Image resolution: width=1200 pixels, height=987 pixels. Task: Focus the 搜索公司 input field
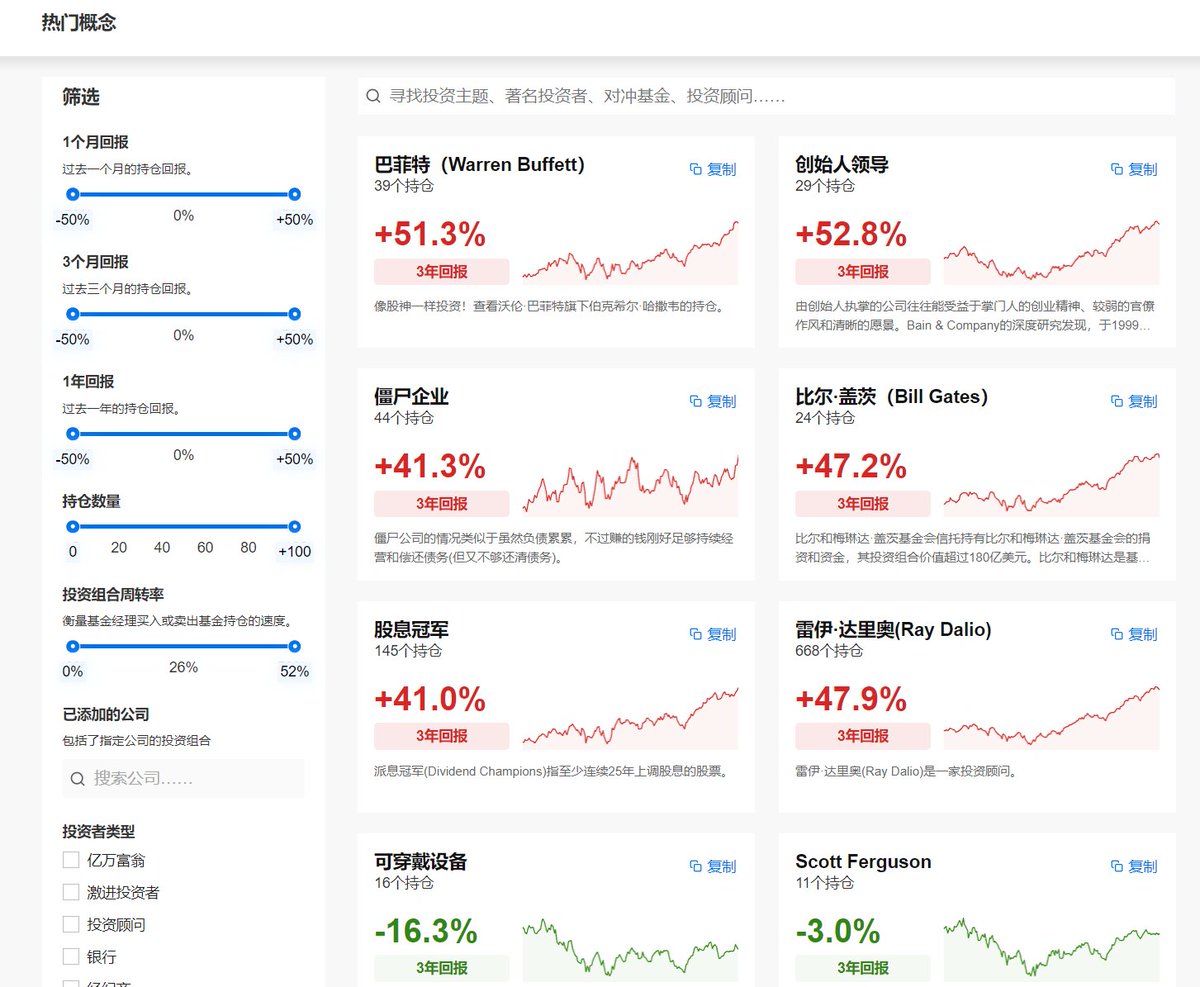pyautogui.click(x=183, y=778)
